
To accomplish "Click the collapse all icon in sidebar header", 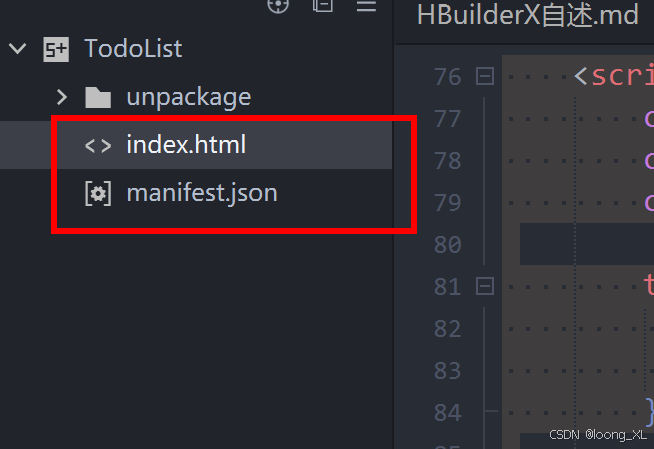I will [x=322, y=5].
